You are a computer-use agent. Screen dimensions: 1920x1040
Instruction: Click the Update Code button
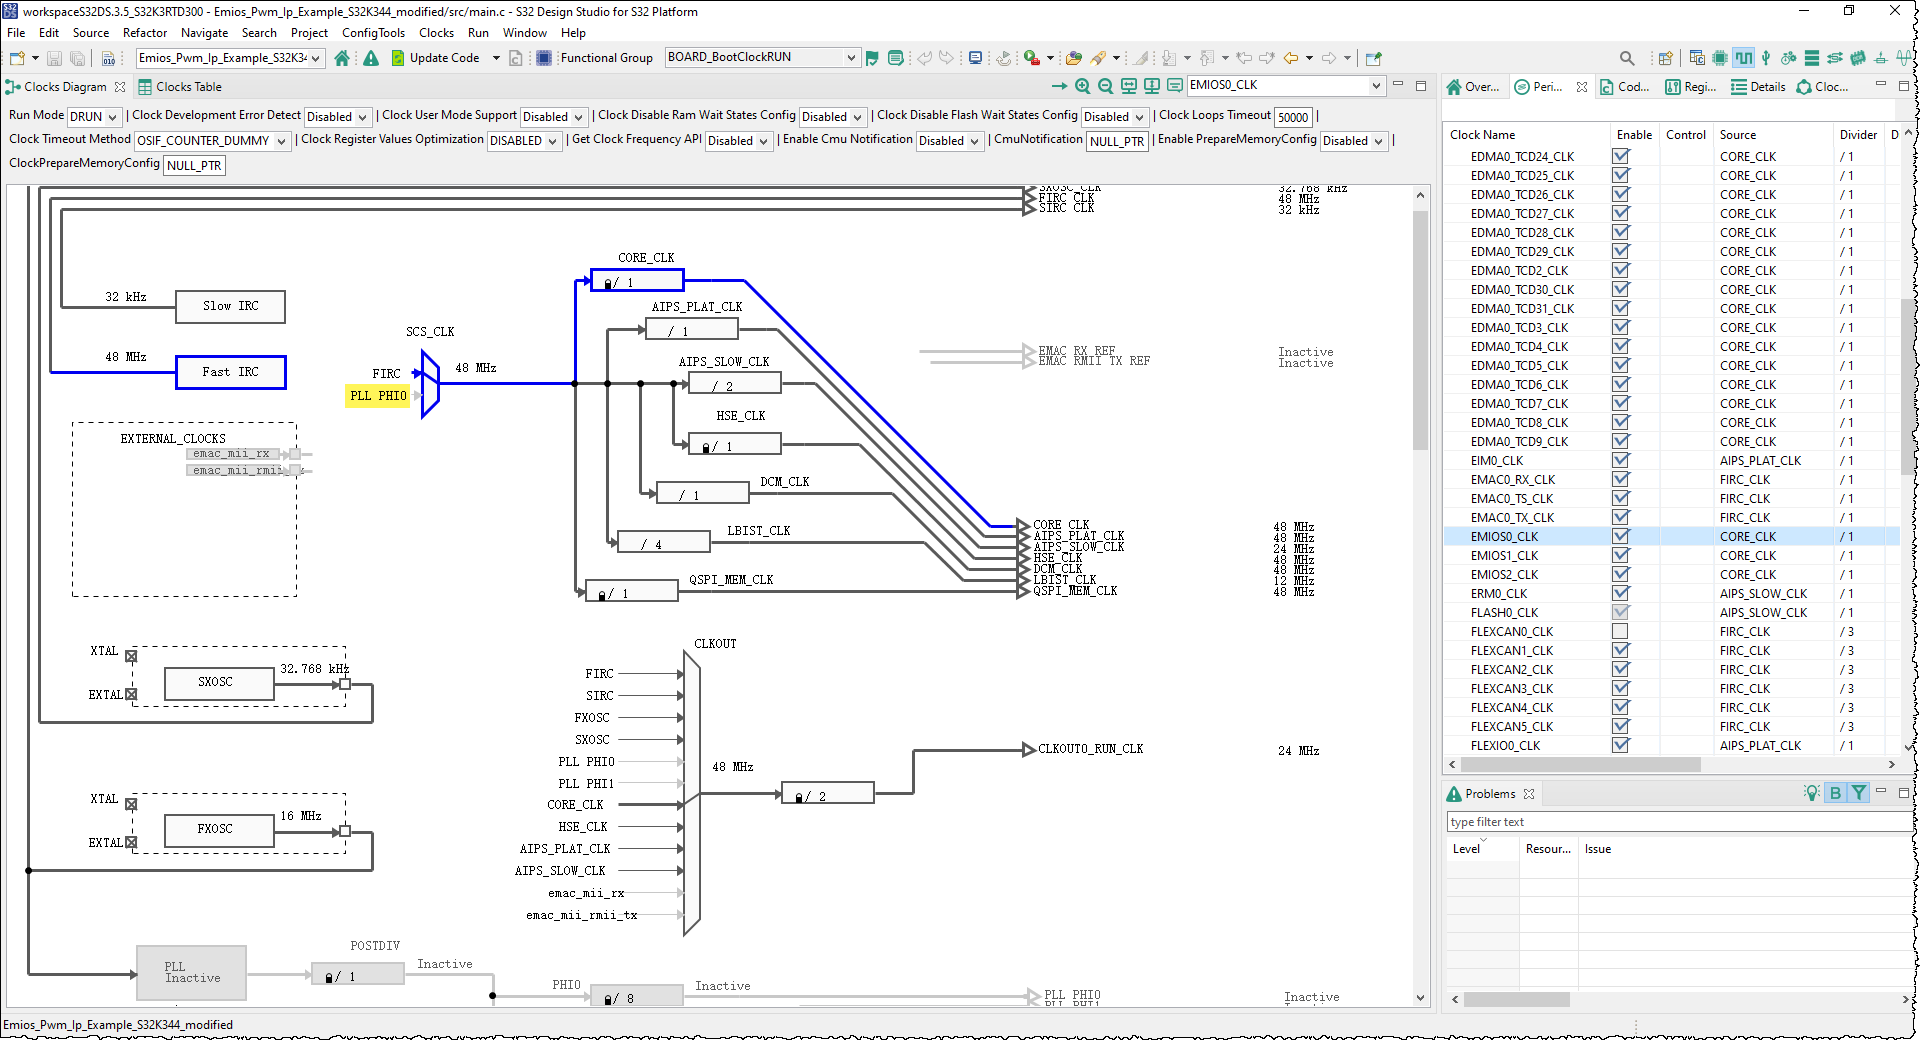[435, 58]
